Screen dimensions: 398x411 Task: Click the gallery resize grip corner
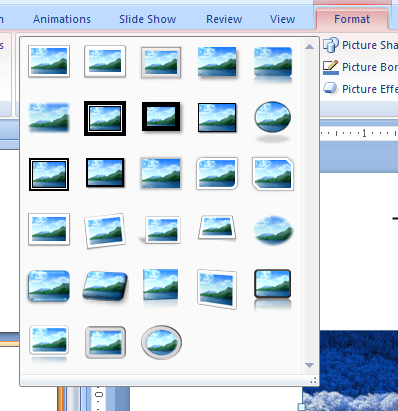[x=313, y=380]
